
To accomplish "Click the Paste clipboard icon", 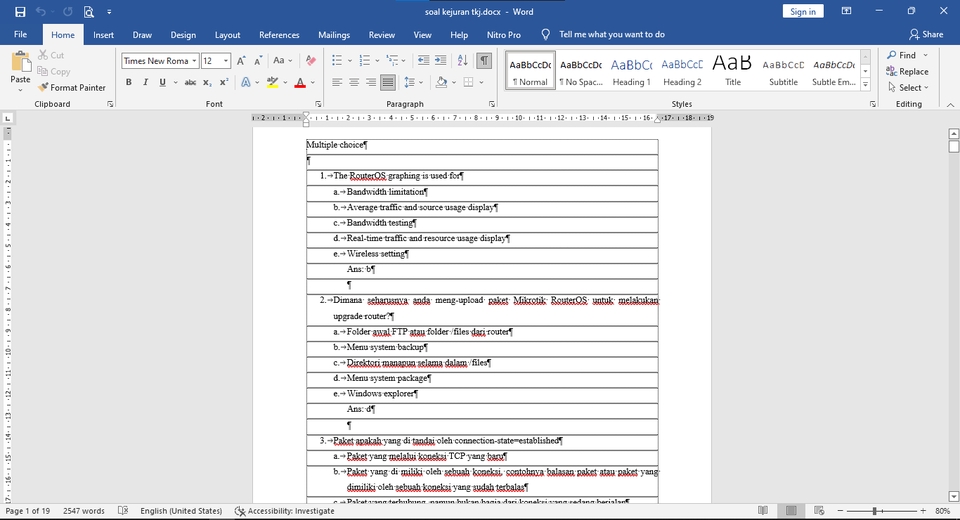I will click(x=20, y=62).
